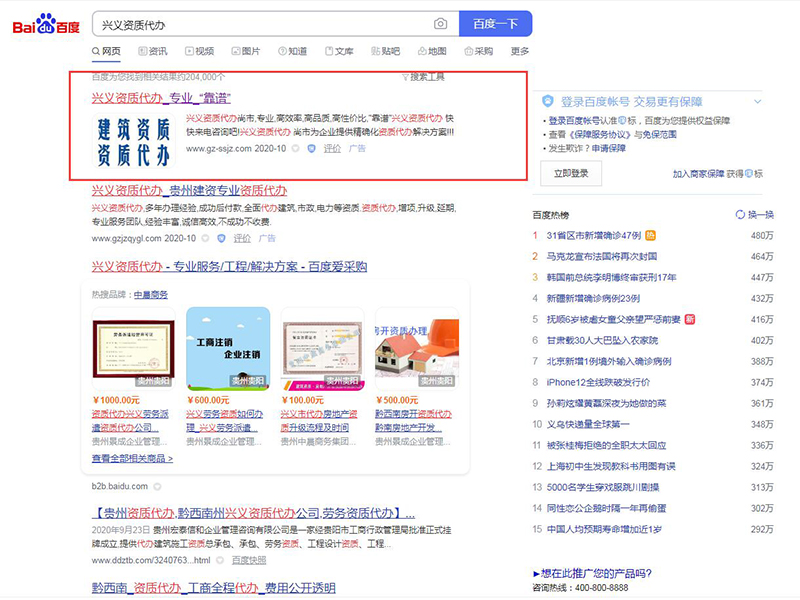800x600 pixels.
Task: Open hot topic 甘肃载30人大巴坠入农家院
Action: pos(602,340)
